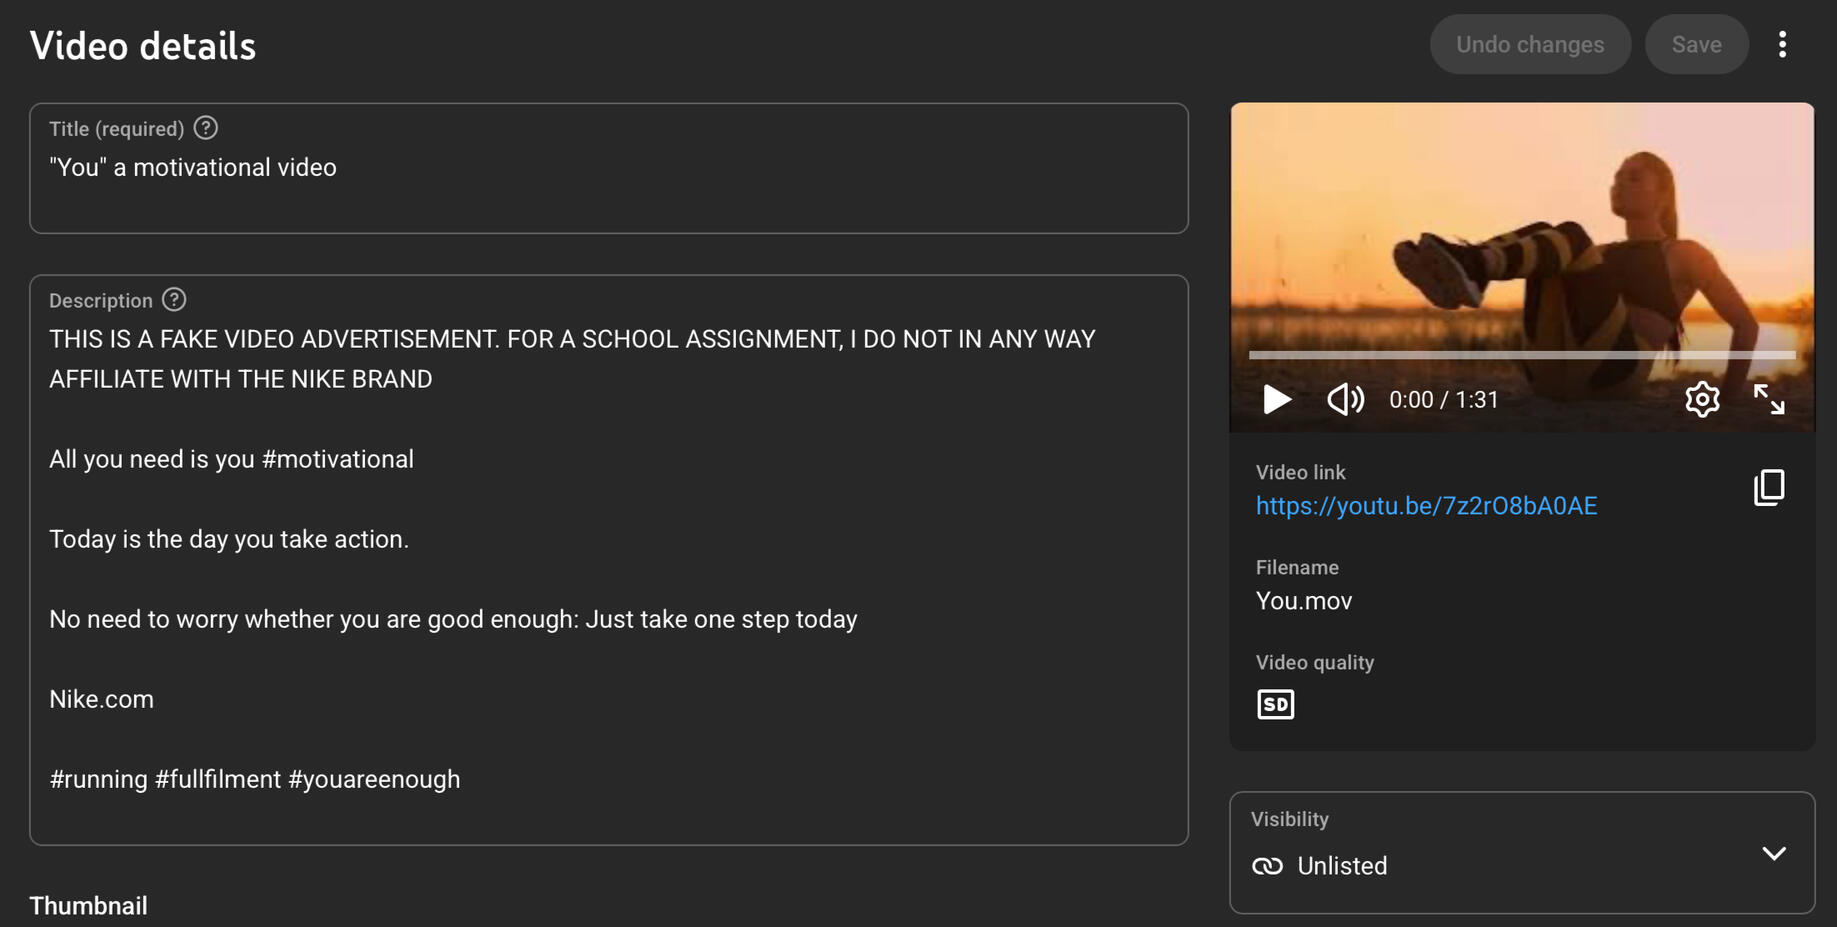Click the Save button
Image resolution: width=1837 pixels, height=927 pixels.
coord(1696,45)
